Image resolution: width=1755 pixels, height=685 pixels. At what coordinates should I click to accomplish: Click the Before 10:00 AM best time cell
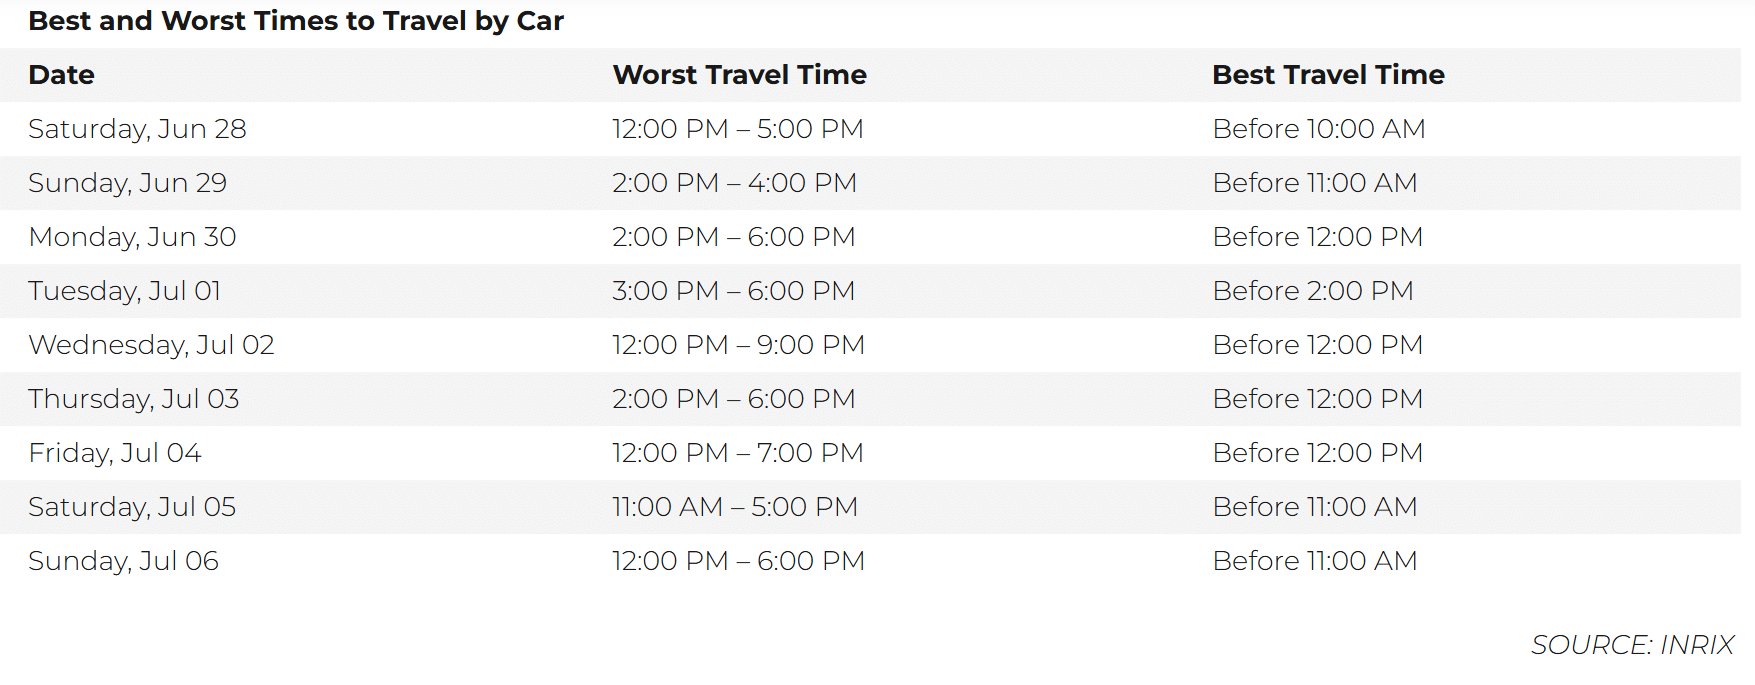click(x=1319, y=129)
